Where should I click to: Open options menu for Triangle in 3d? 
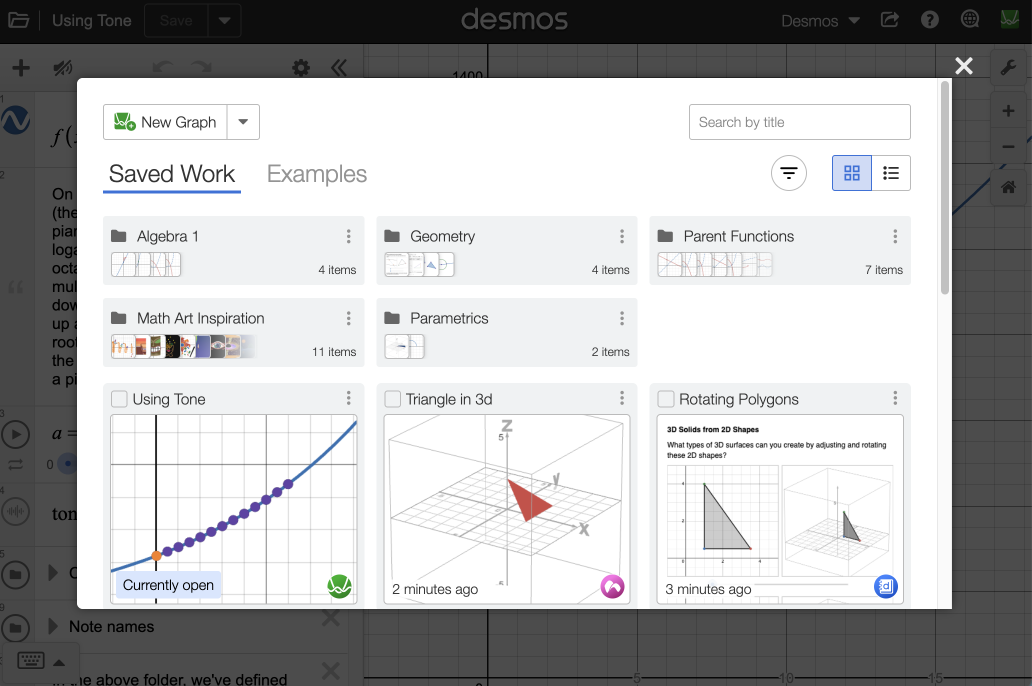coord(621,398)
